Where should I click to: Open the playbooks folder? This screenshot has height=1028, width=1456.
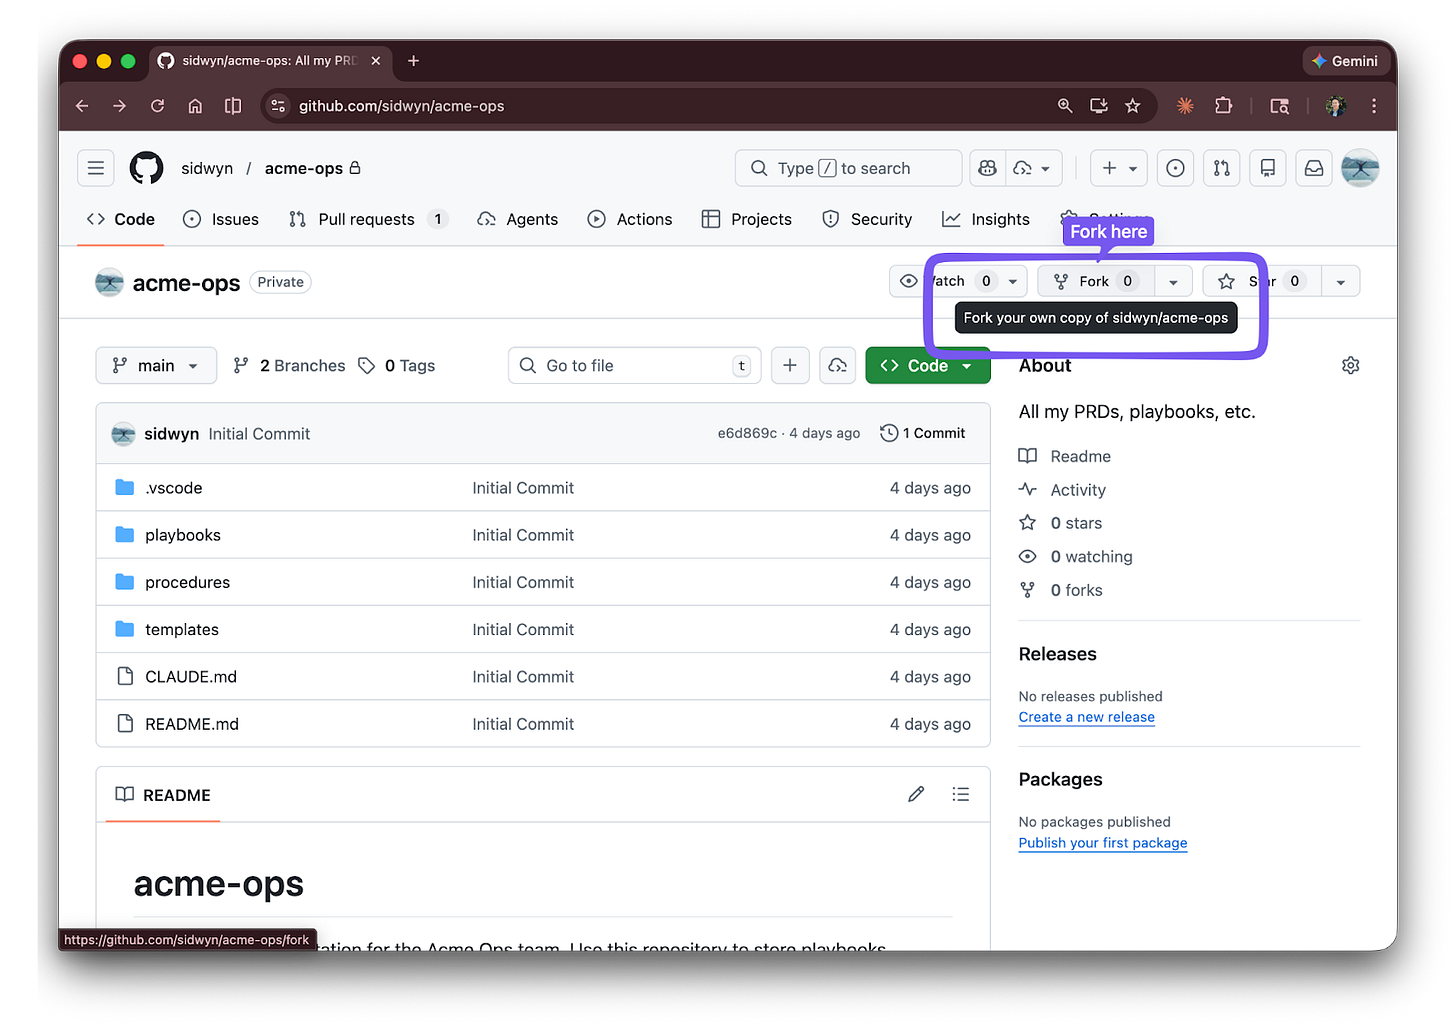[x=183, y=535]
